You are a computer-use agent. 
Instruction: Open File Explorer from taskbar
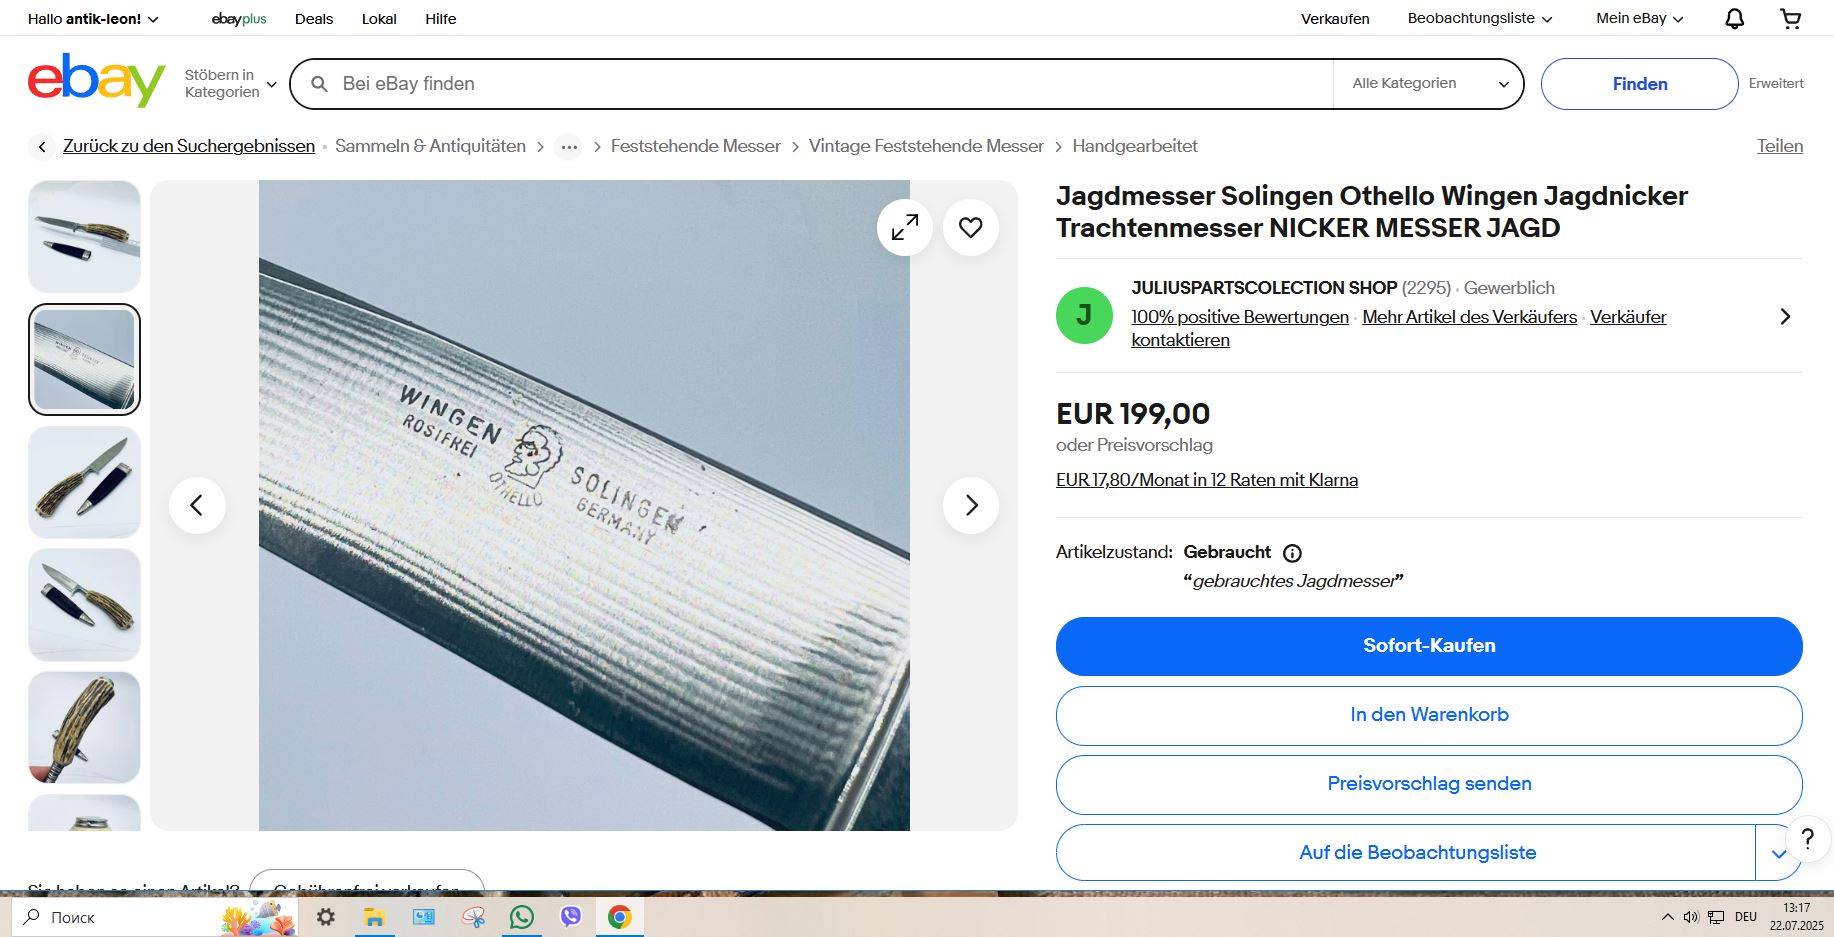coord(374,917)
